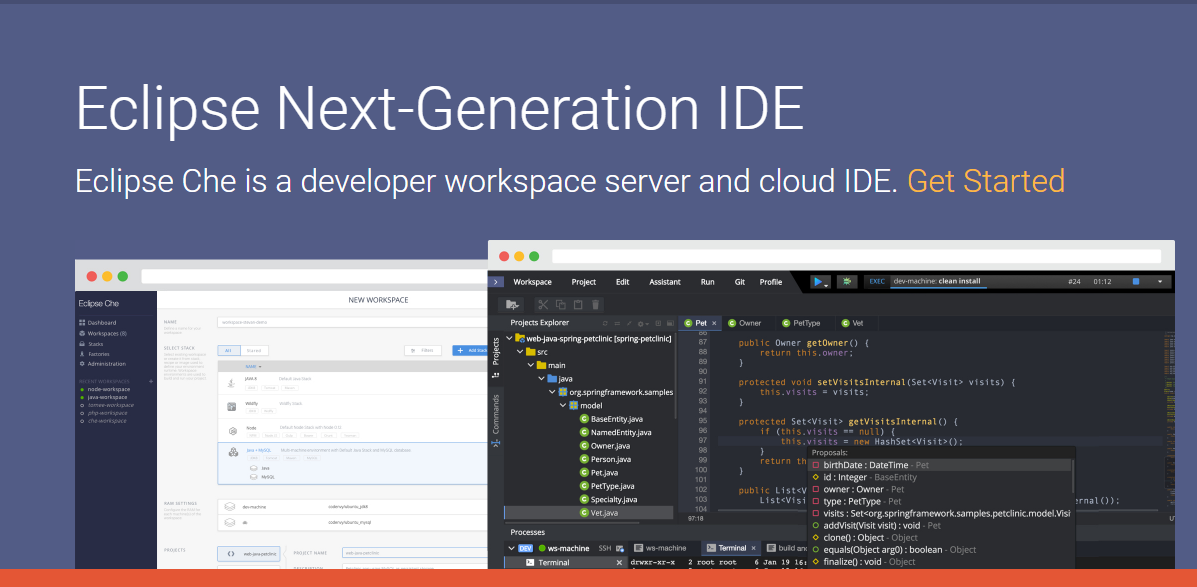Screen dimensions: 1197x587
Task: Open the Edit menu
Action: click(622, 282)
